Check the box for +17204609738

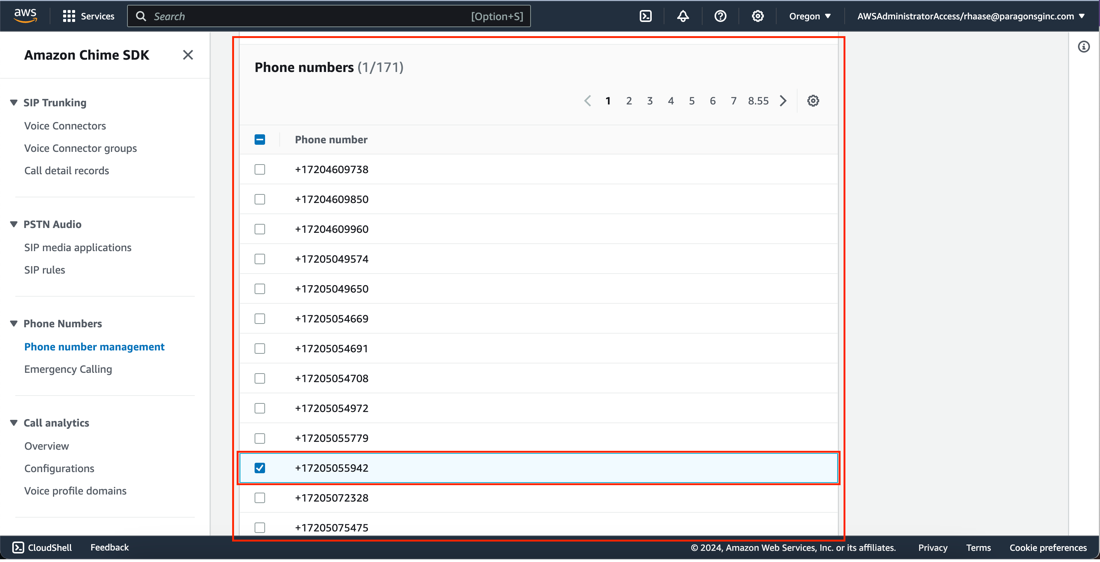tap(260, 170)
